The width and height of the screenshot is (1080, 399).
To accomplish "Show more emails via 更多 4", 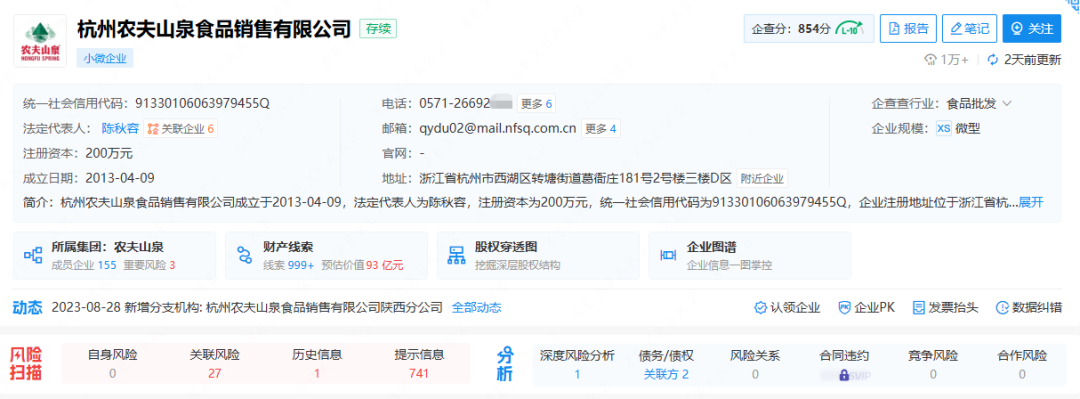I will pos(601,128).
